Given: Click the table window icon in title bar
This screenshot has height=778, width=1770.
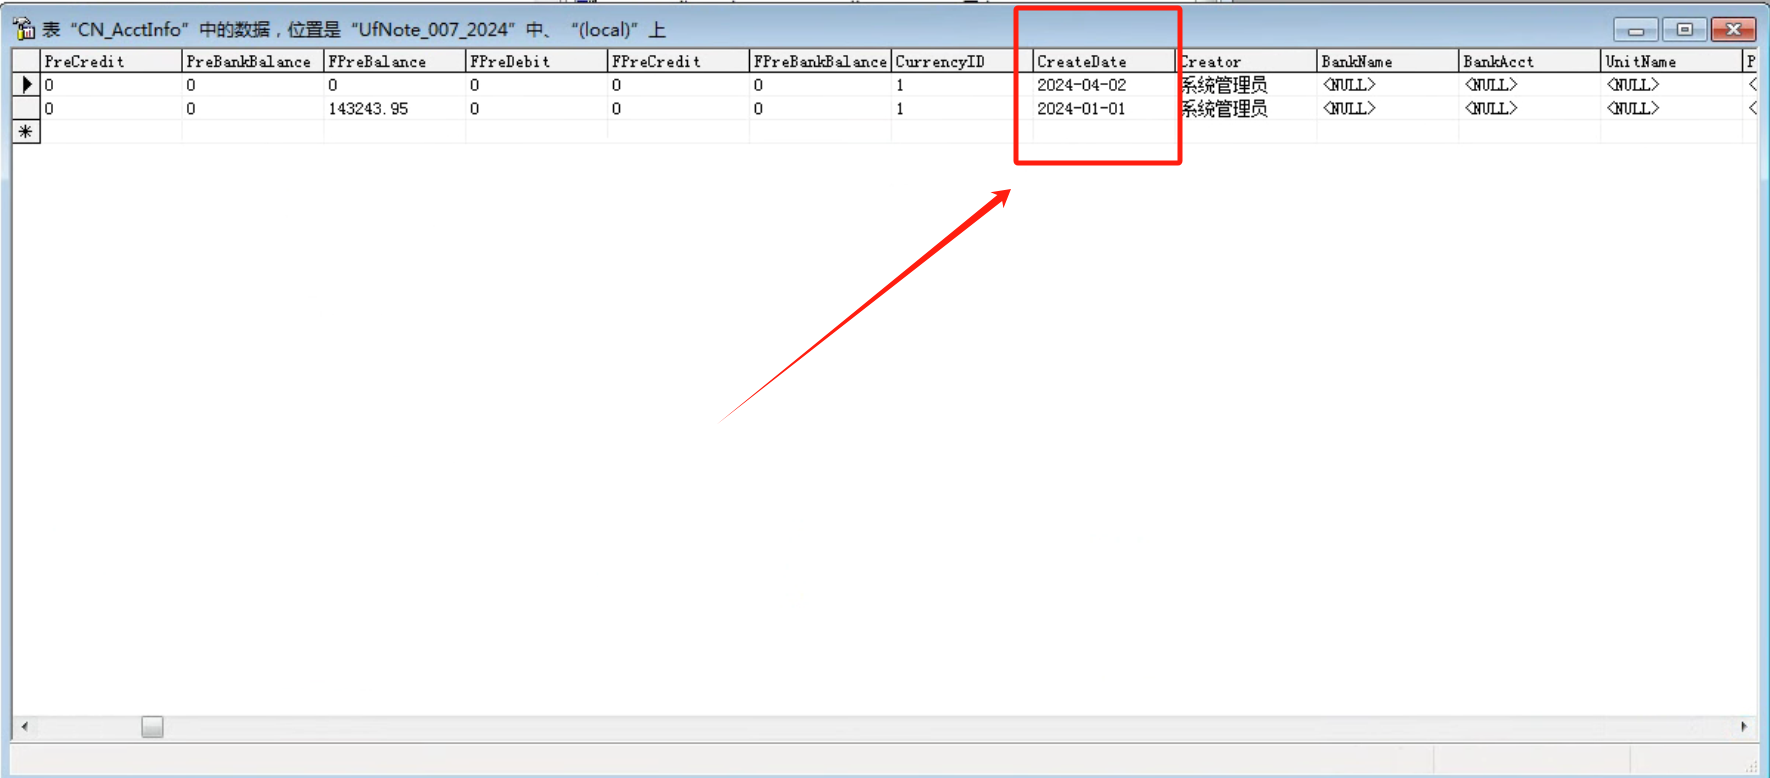Looking at the screenshot, I should (24, 29).
